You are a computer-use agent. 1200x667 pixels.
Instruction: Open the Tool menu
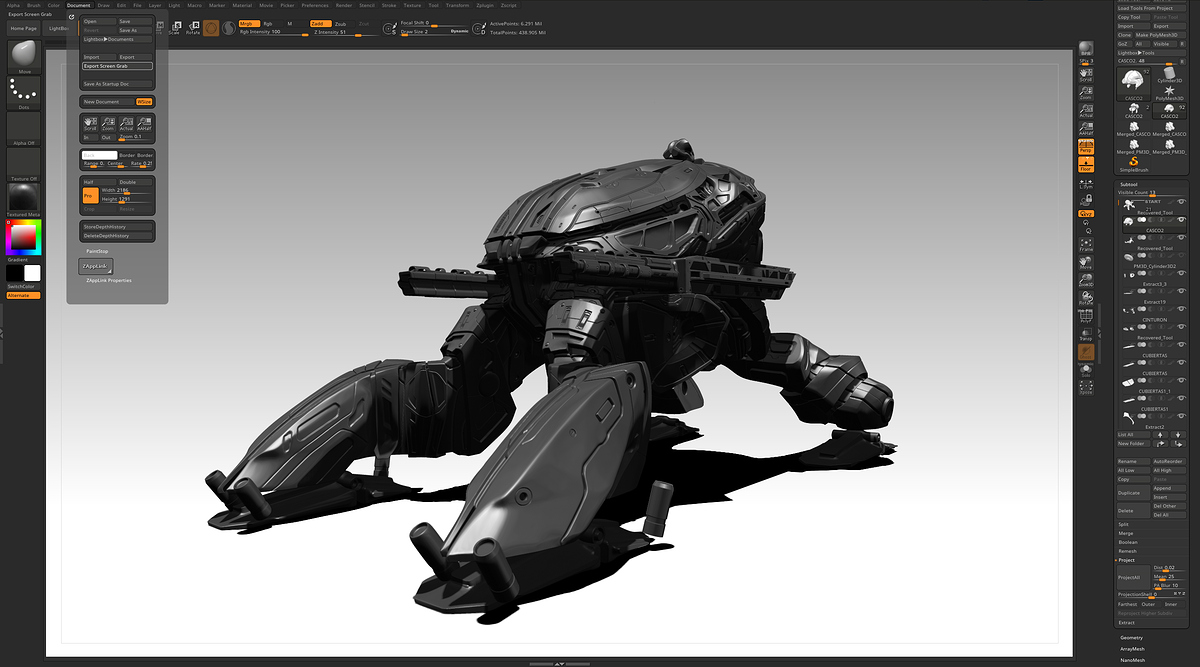coord(433,5)
